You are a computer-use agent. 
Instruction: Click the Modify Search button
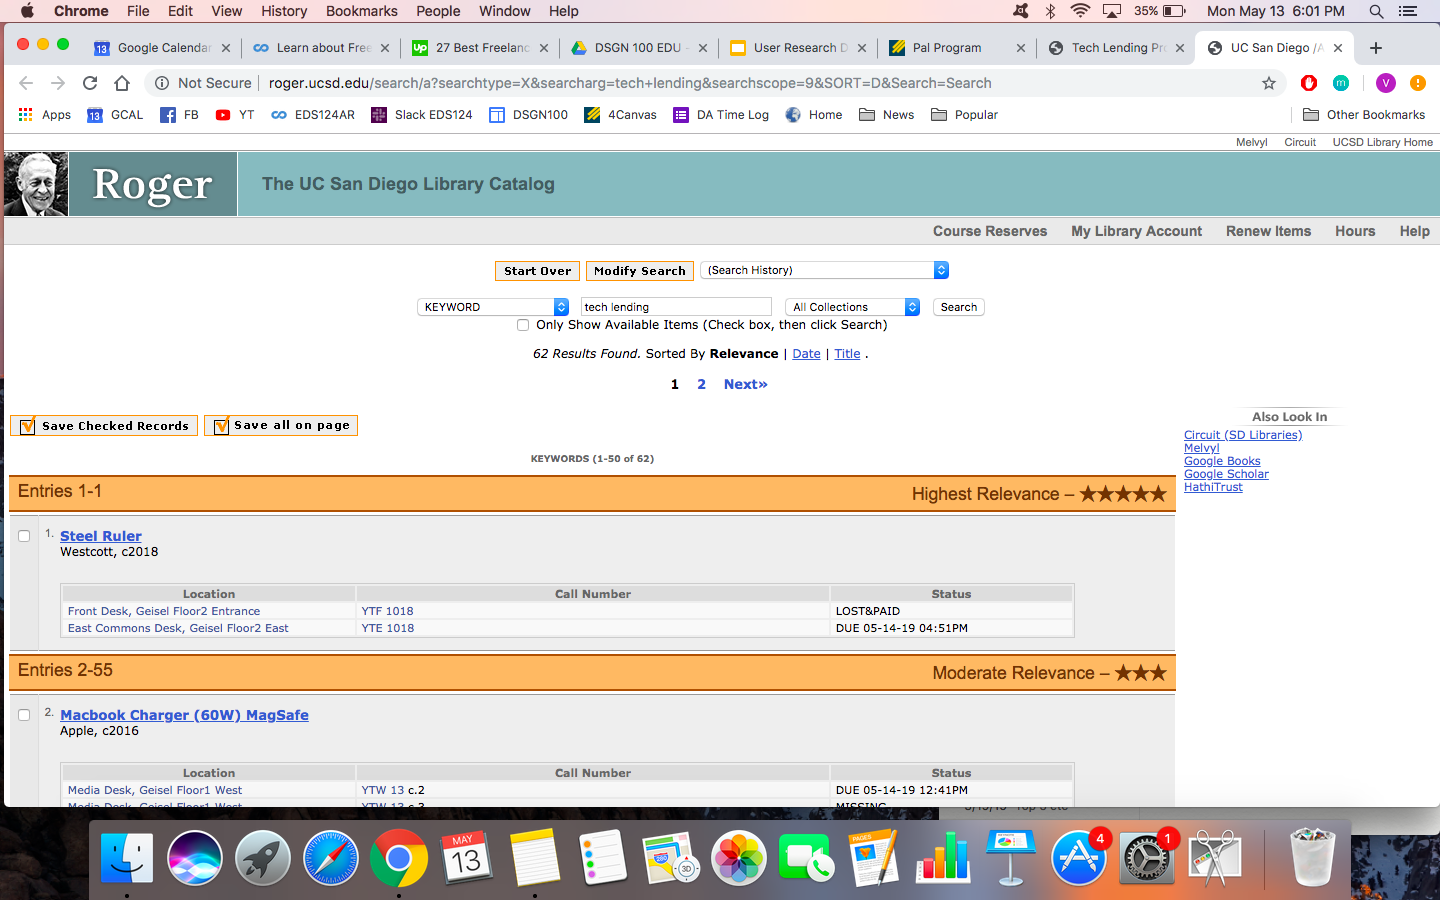pos(640,271)
